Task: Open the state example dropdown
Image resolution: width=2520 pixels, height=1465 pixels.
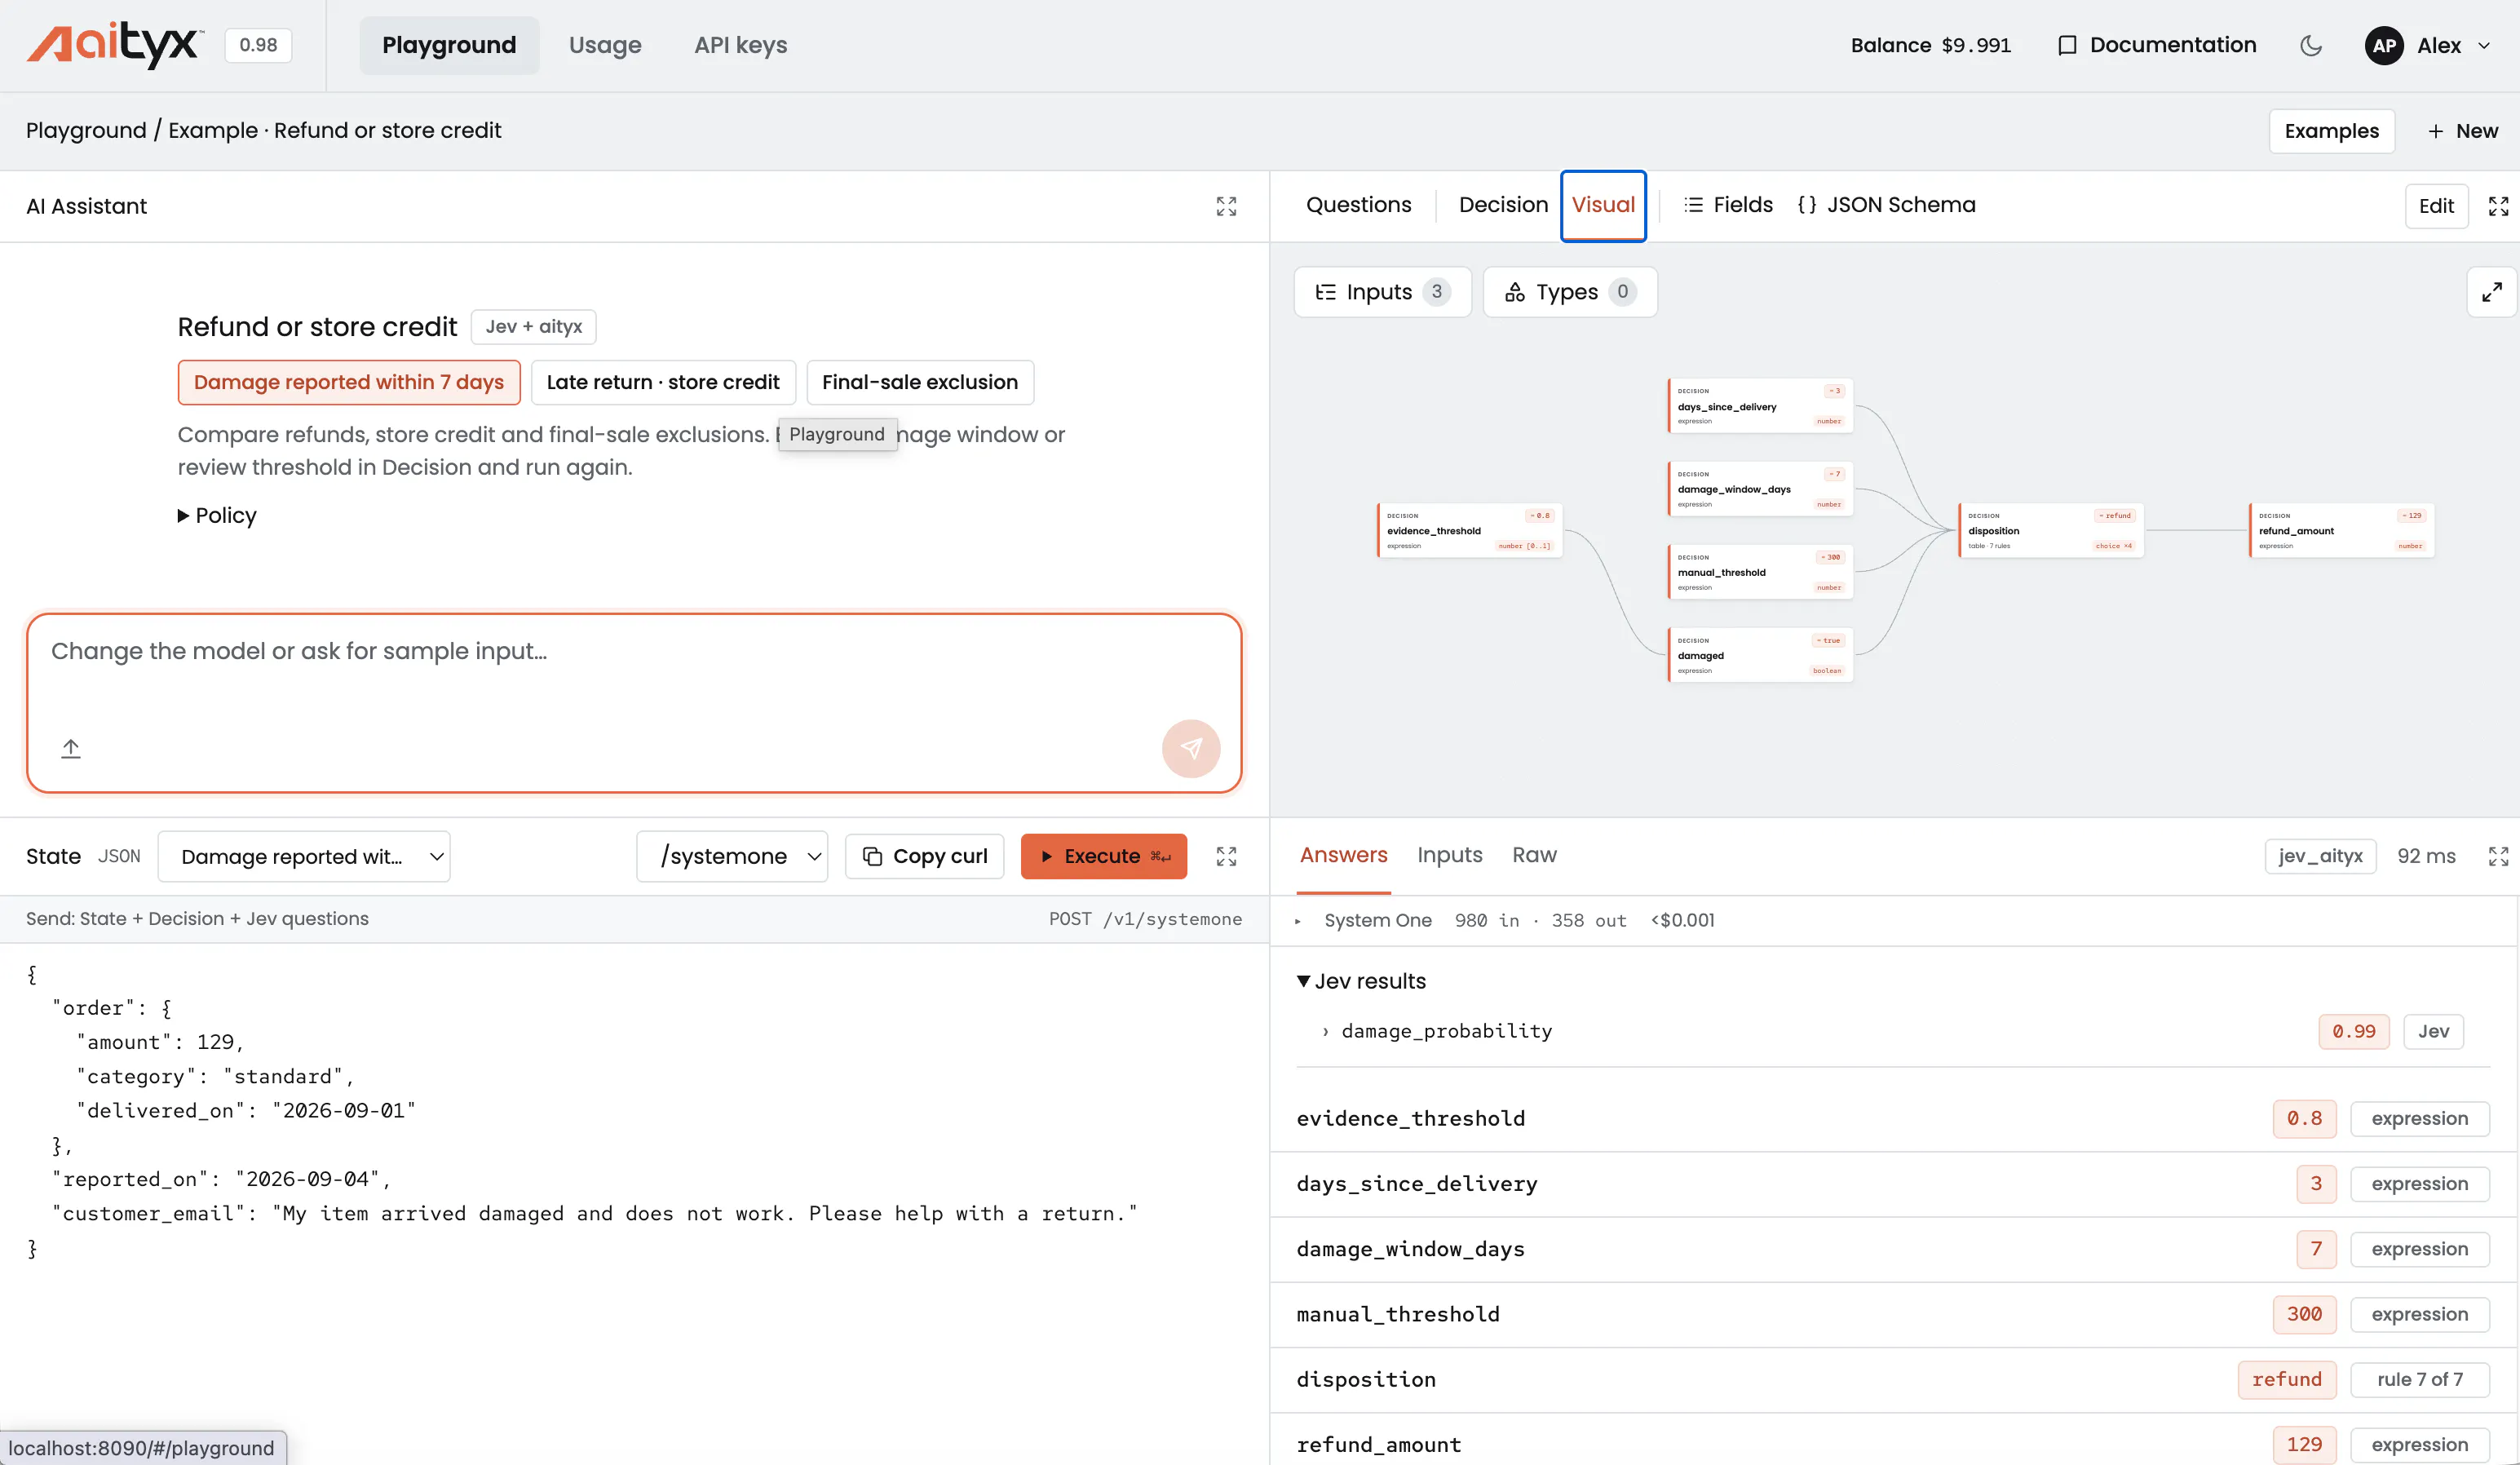Action: click(x=304, y=856)
